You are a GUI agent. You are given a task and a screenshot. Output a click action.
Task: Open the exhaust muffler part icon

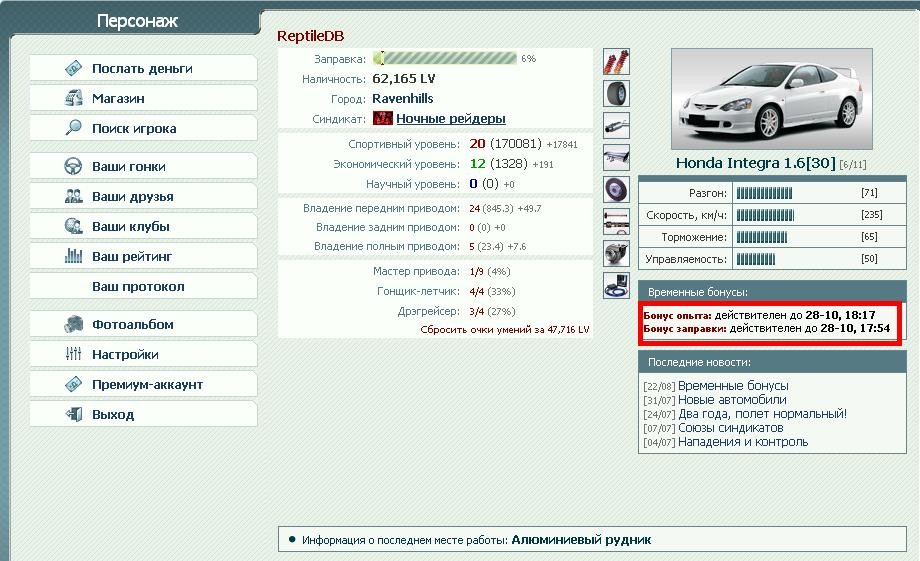coord(616,126)
